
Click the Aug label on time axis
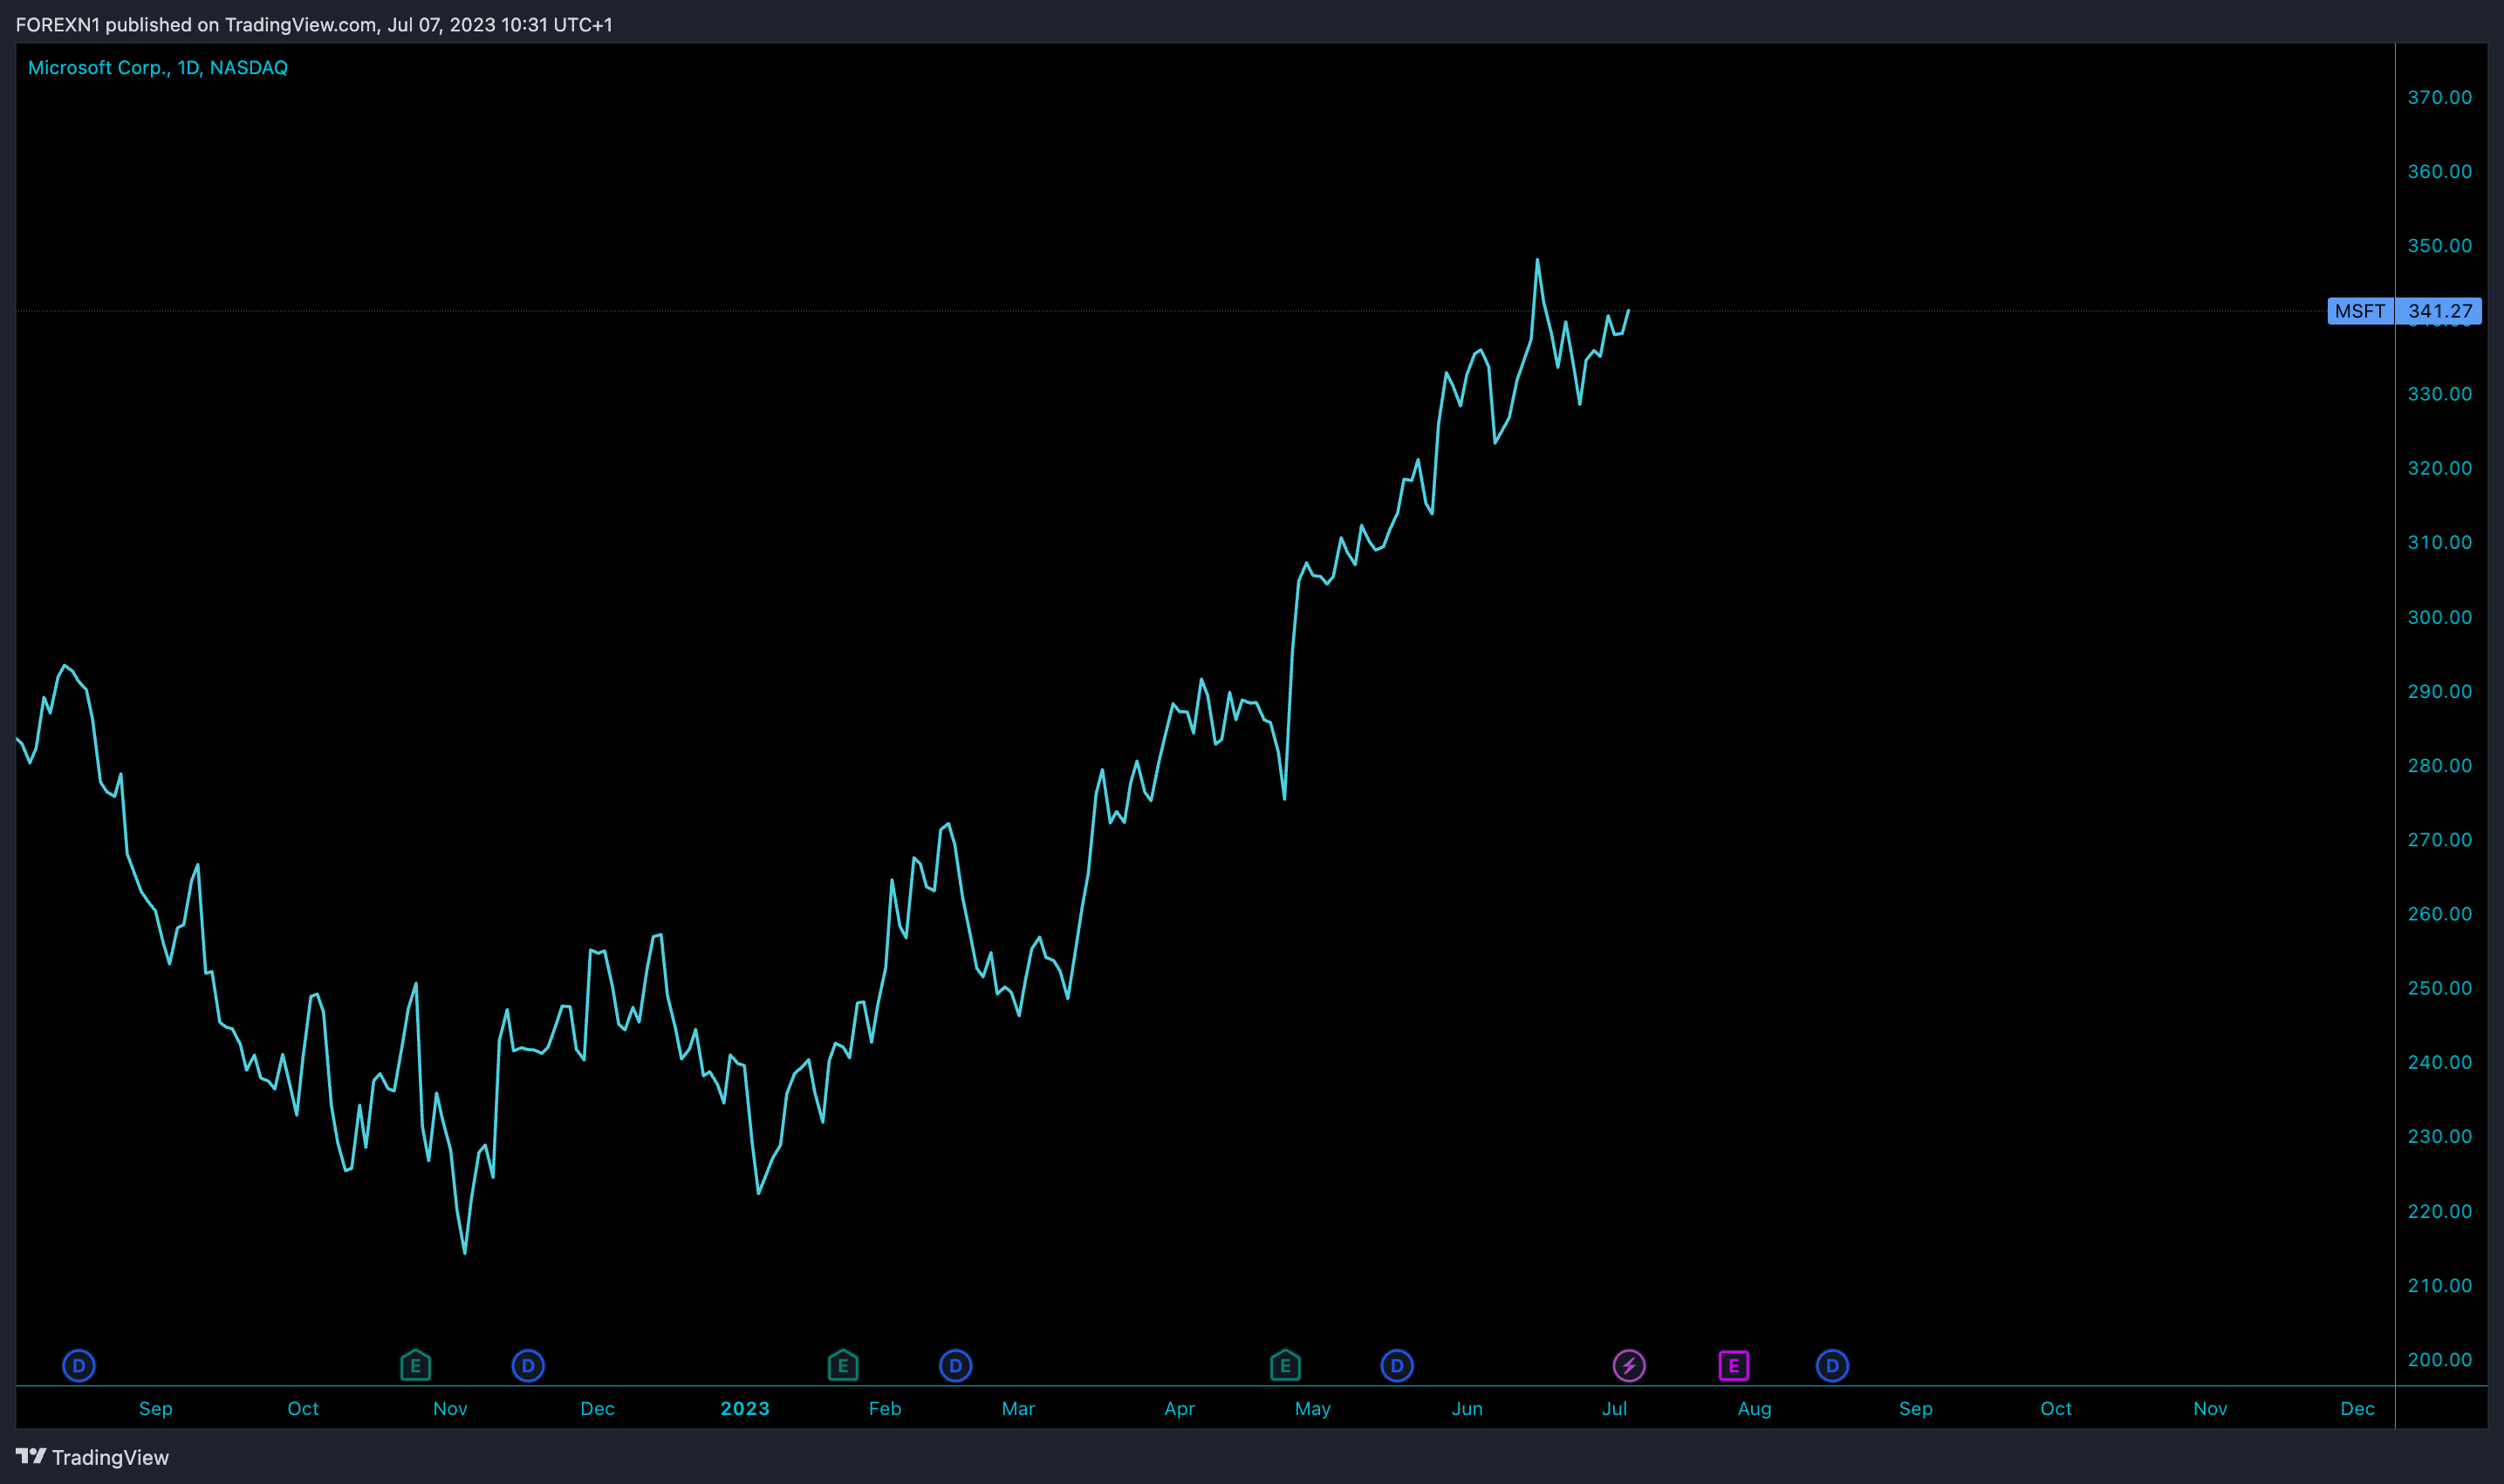1754,1408
